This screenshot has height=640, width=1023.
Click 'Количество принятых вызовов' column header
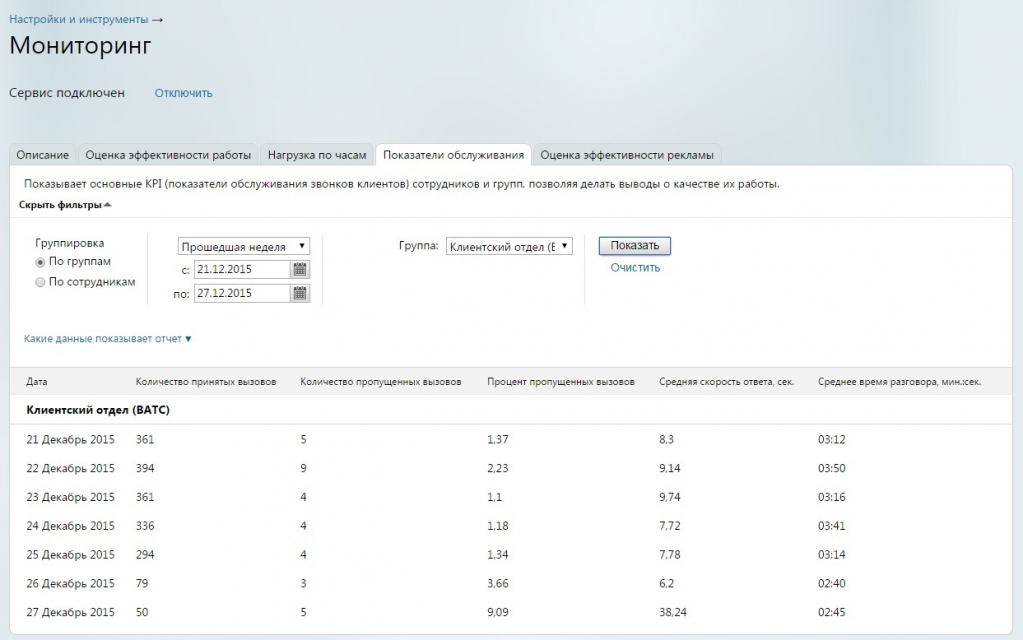(x=206, y=382)
